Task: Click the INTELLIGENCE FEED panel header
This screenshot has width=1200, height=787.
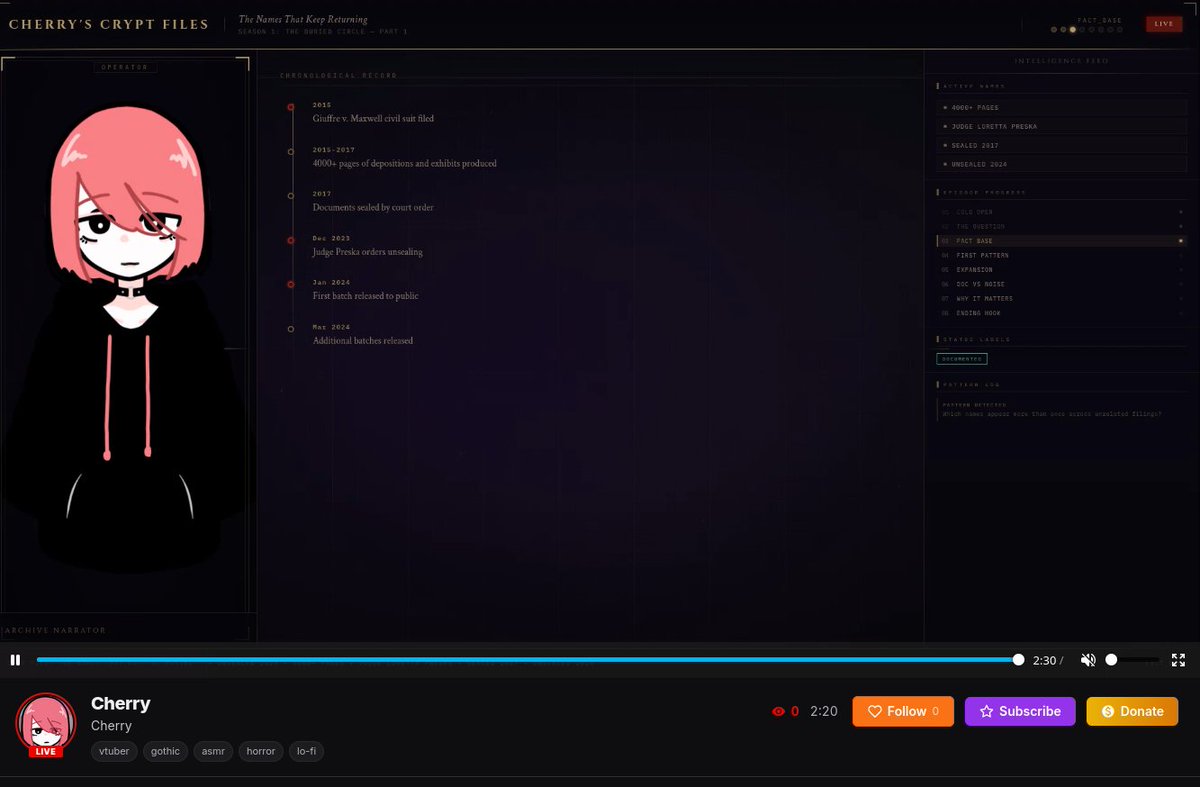Action: click(1062, 61)
